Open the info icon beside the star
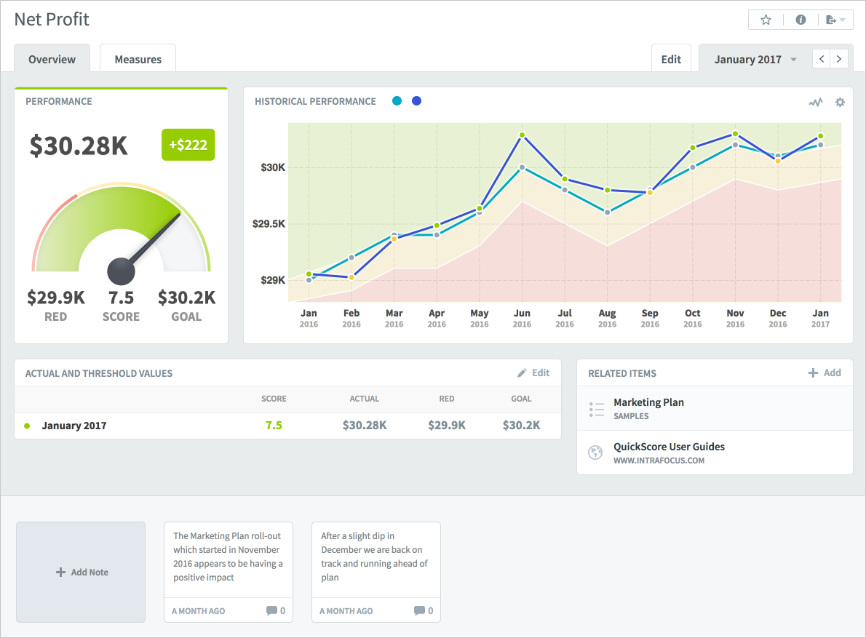The height and width of the screenshot is (638, 866). click(801, 19)
